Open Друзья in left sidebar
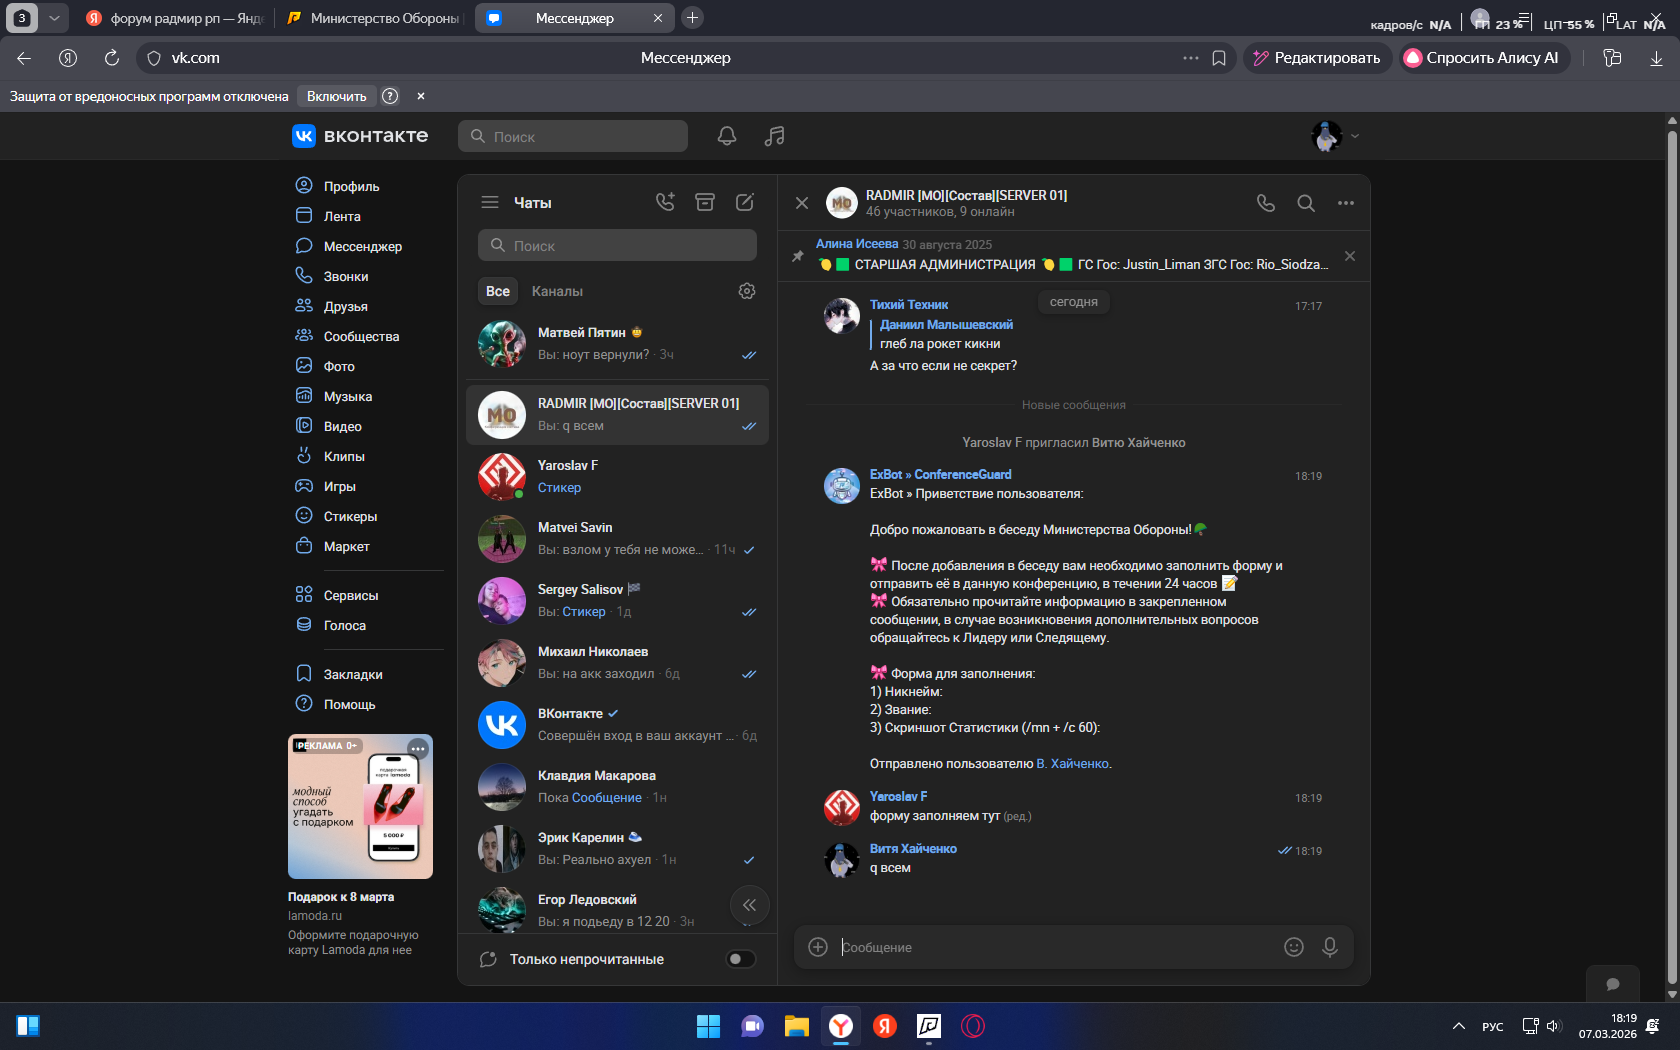 point(345,306)
